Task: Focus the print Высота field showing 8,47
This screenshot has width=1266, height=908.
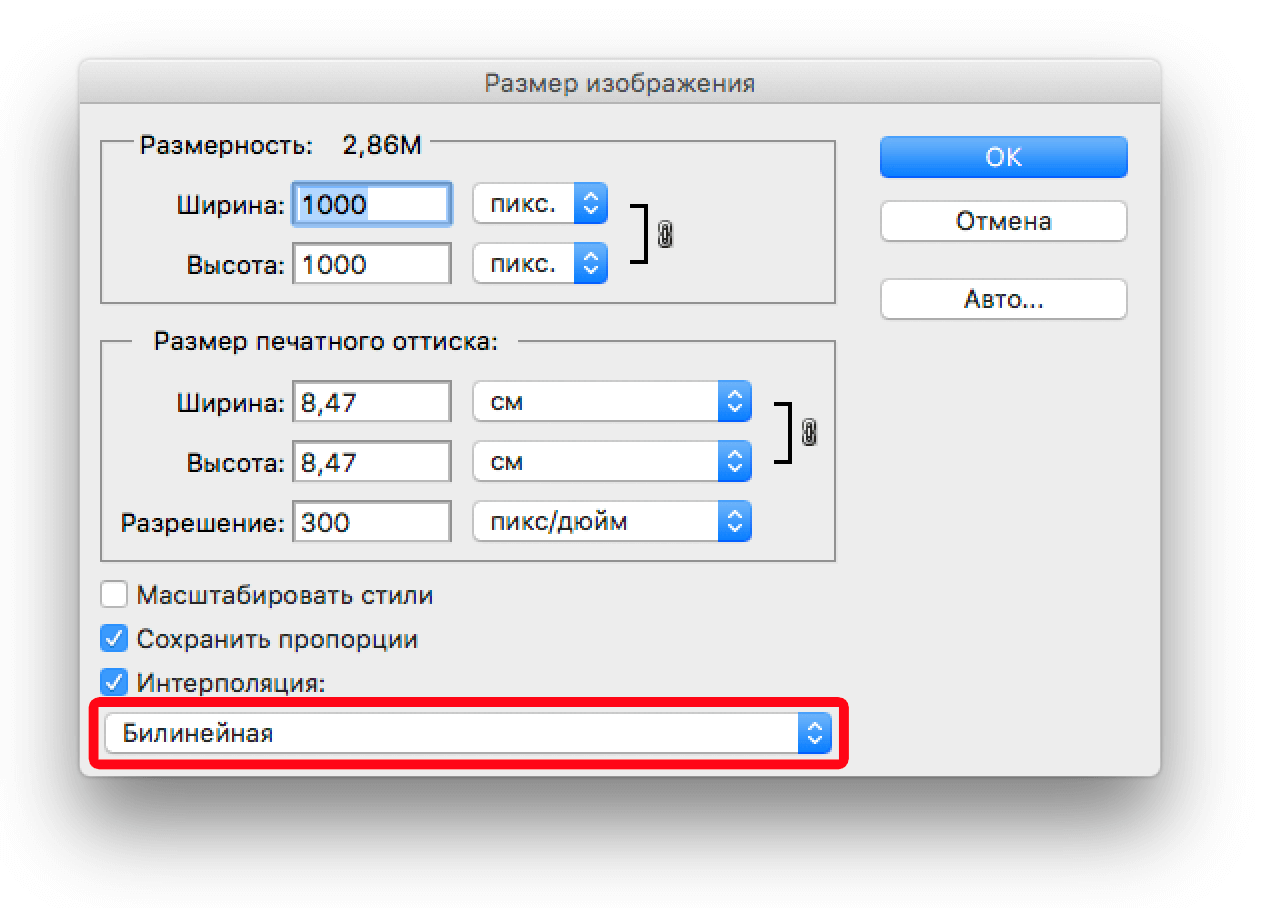Action: [372, 463]
